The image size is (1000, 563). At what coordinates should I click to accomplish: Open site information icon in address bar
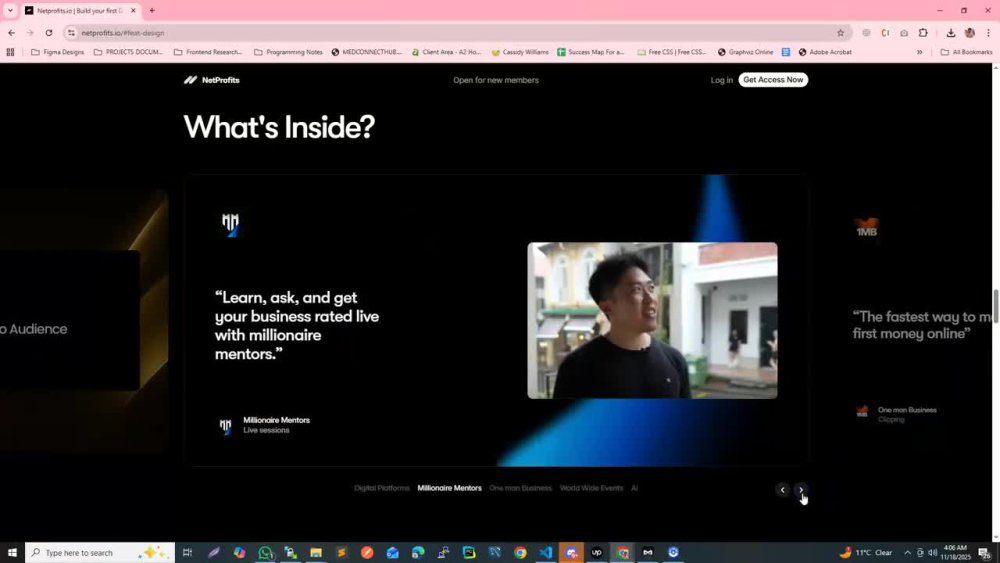[71, 33]
